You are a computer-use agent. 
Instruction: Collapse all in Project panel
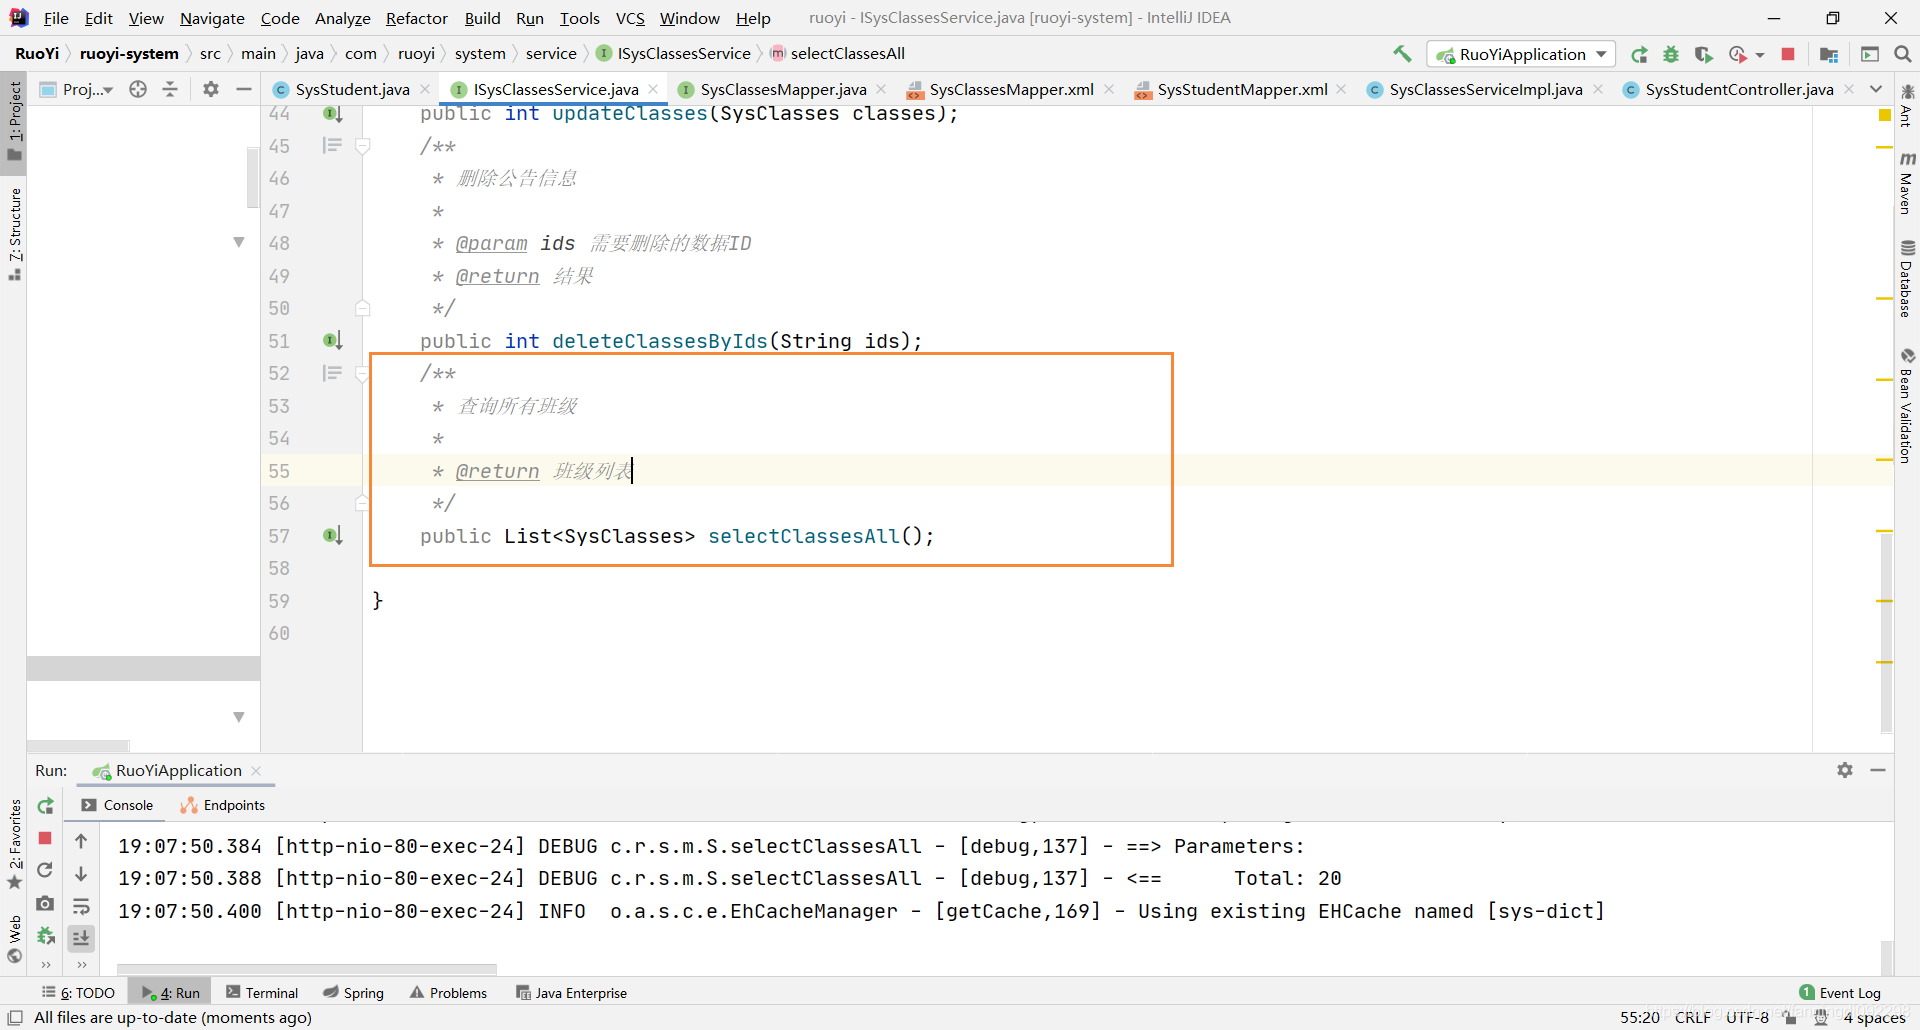pos(170,89)
